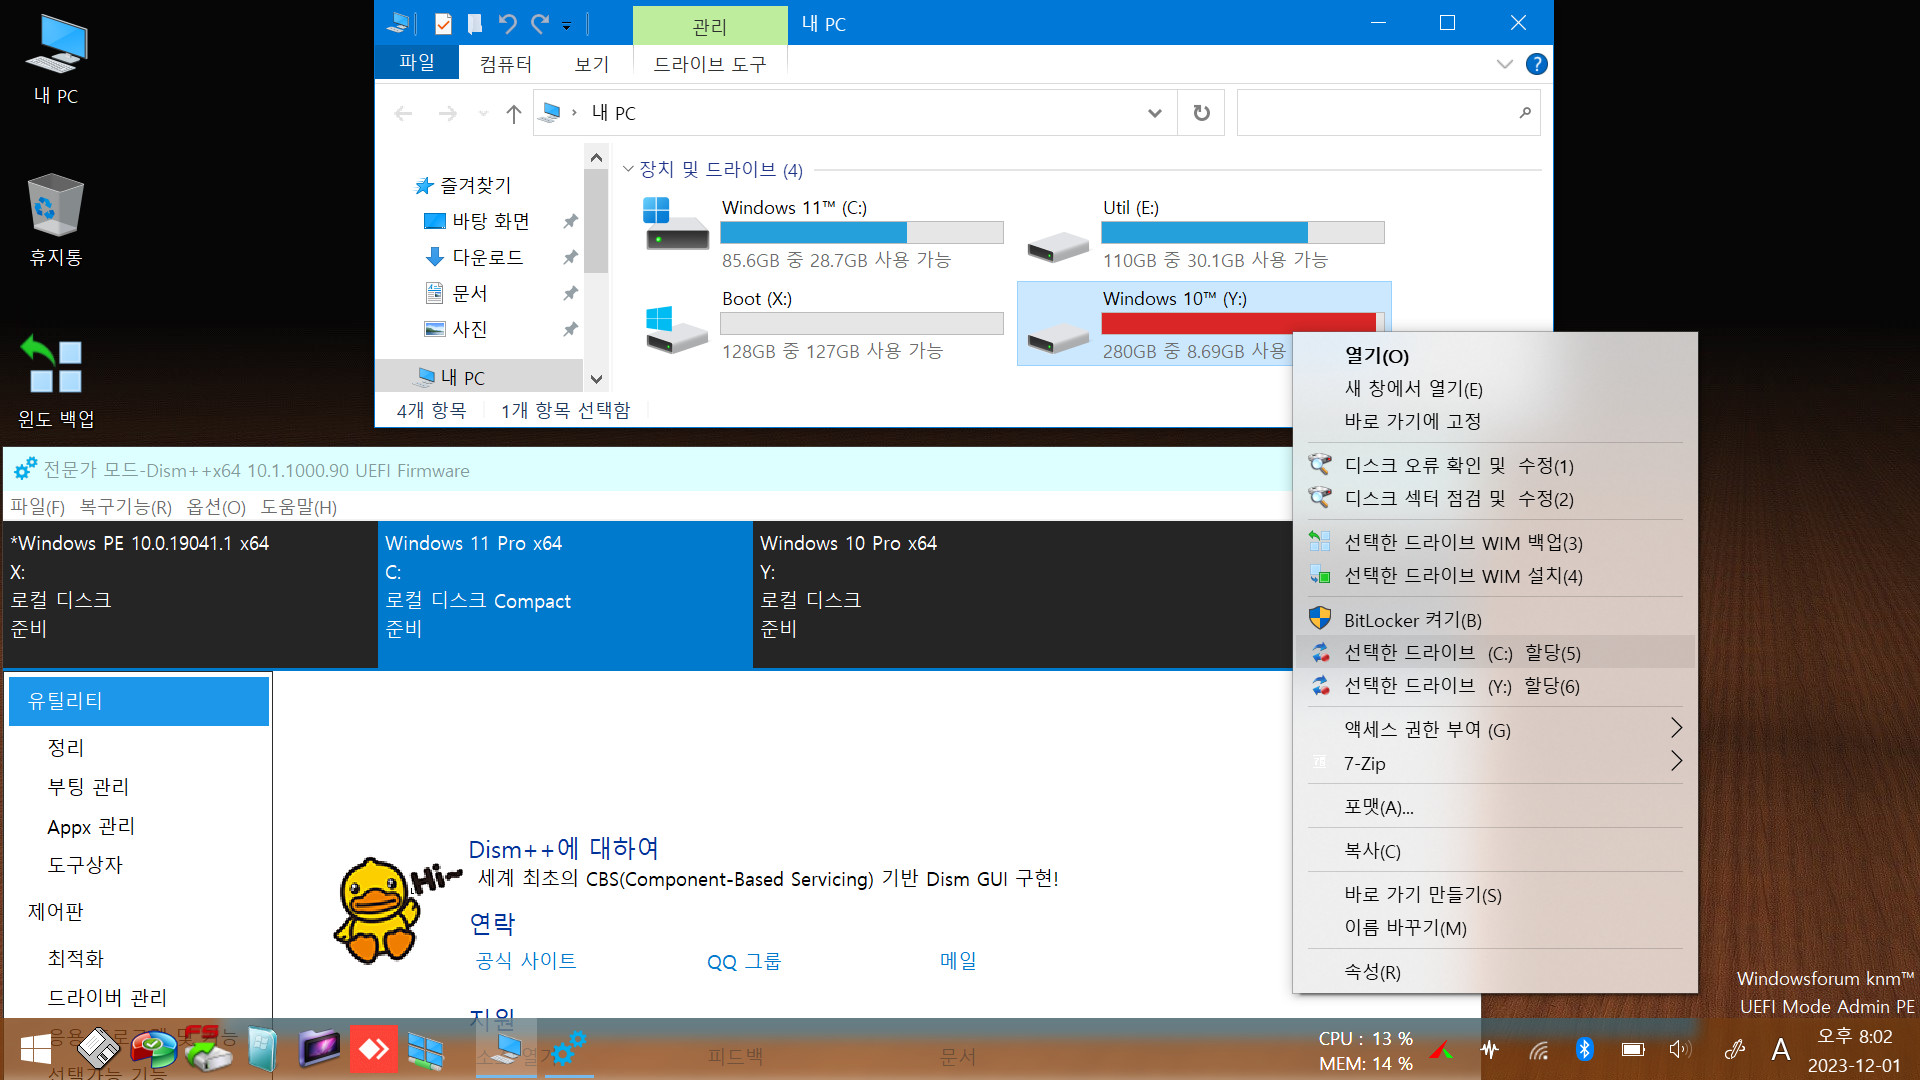Go up one level with the up arrow
Viewport: 1920px width, 1080px height.
tap(513, 113)
